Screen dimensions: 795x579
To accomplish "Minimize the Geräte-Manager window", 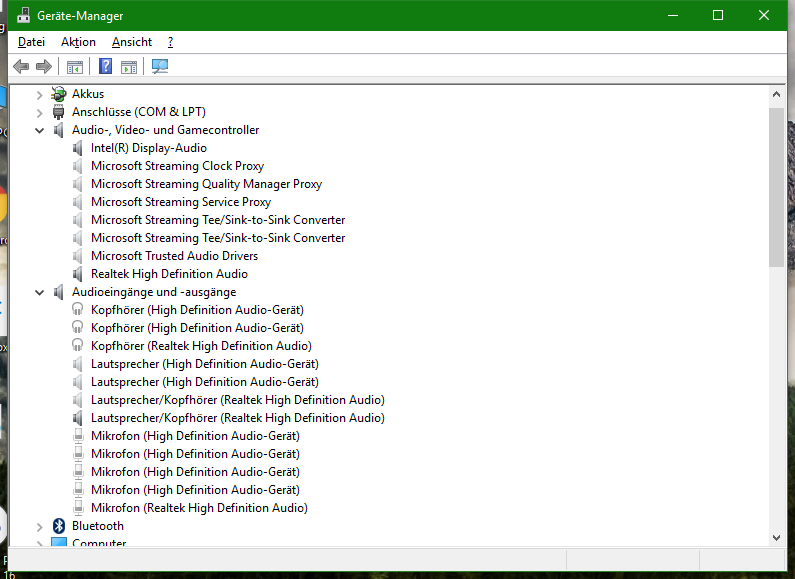I will tap(673, 15).
